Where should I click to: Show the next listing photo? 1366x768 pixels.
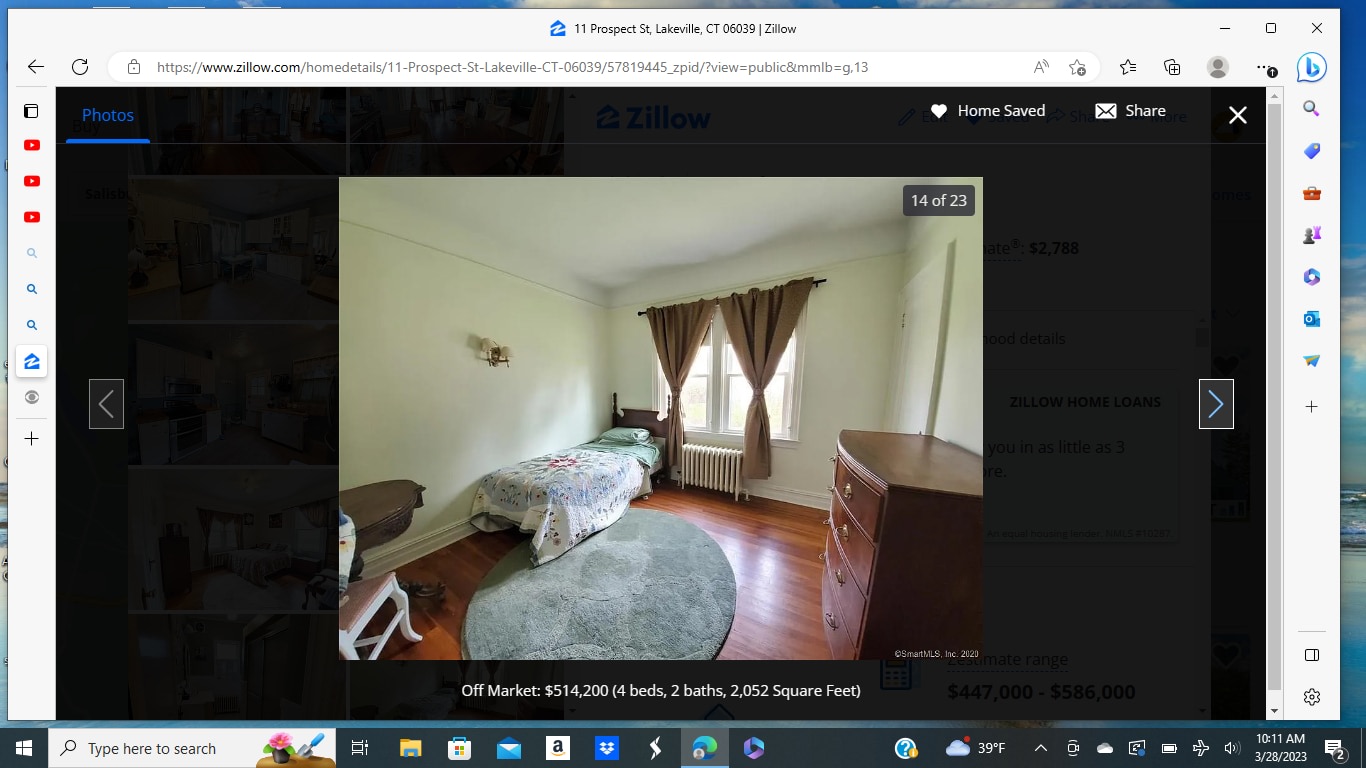click(1216, 404)
